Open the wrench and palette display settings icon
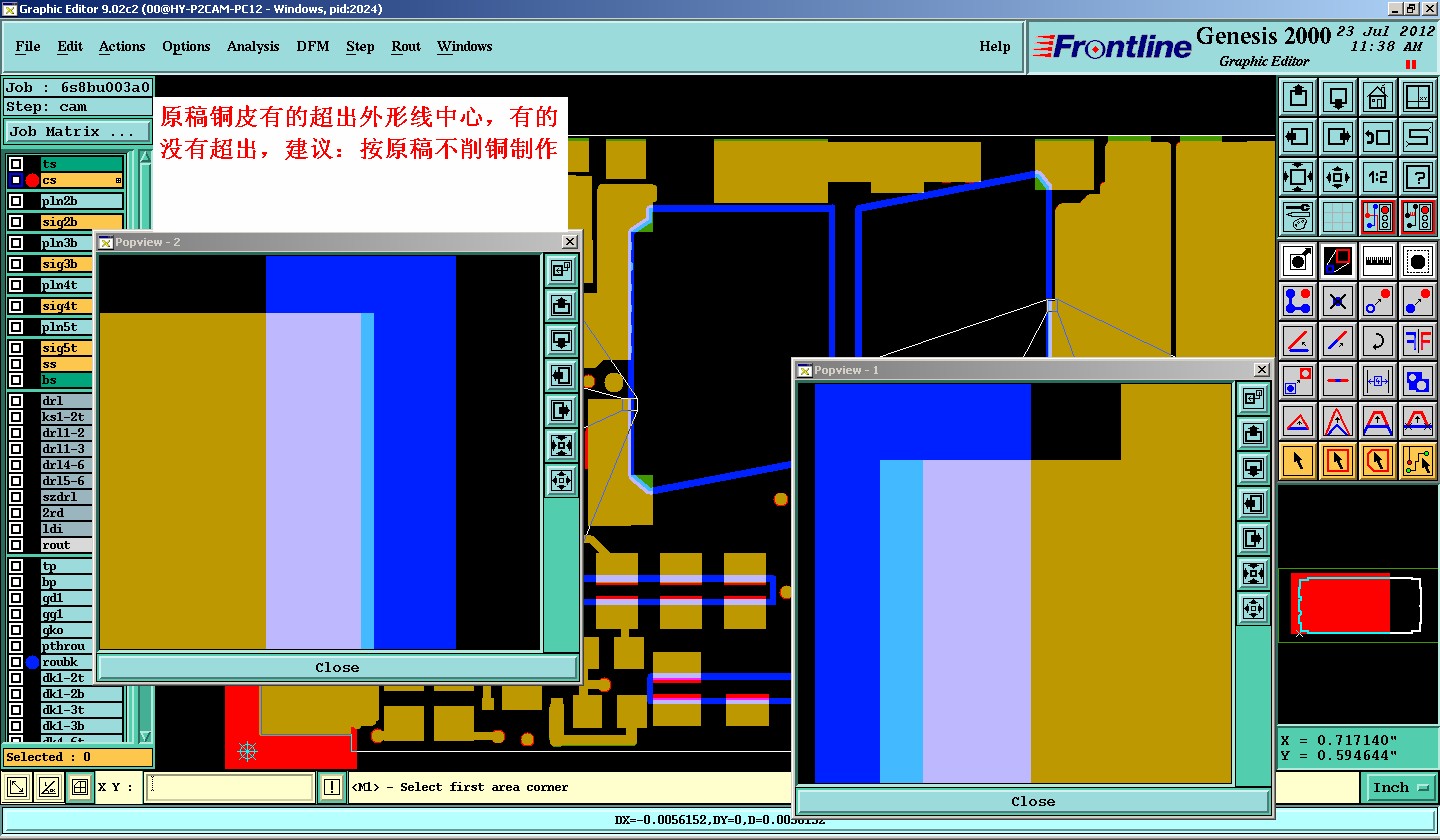1440x840 pixels. point(1298,217)
